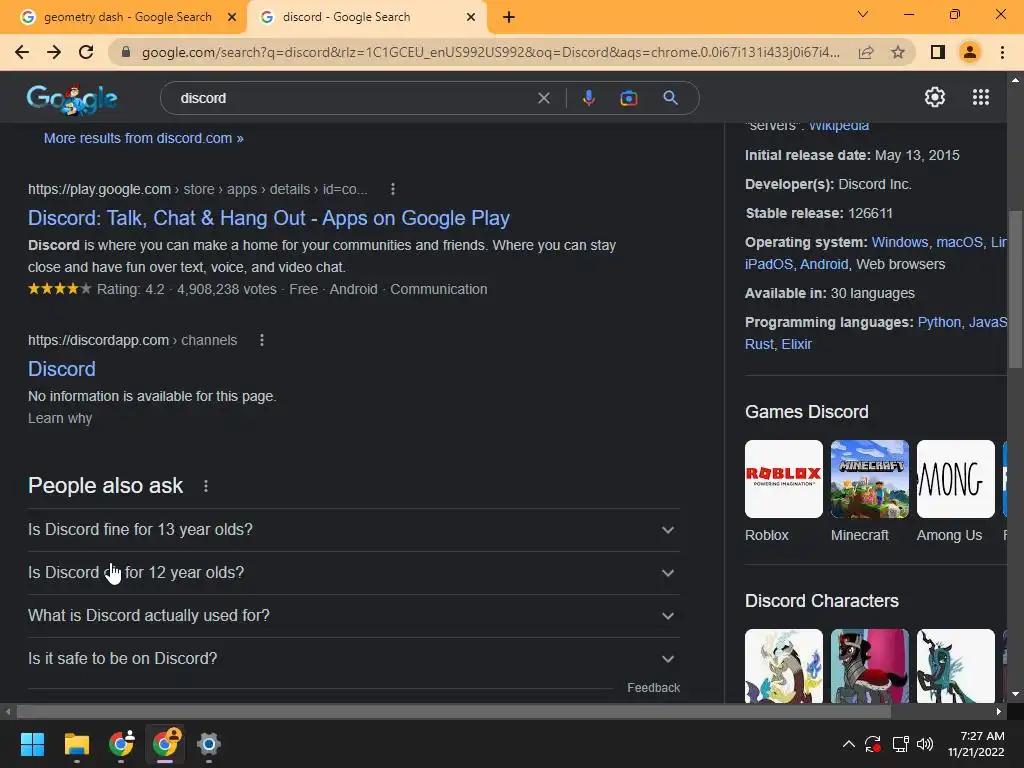Expand 'What is Discord actually used for?'
1024x768 pixels.
[x=354, y=616]
